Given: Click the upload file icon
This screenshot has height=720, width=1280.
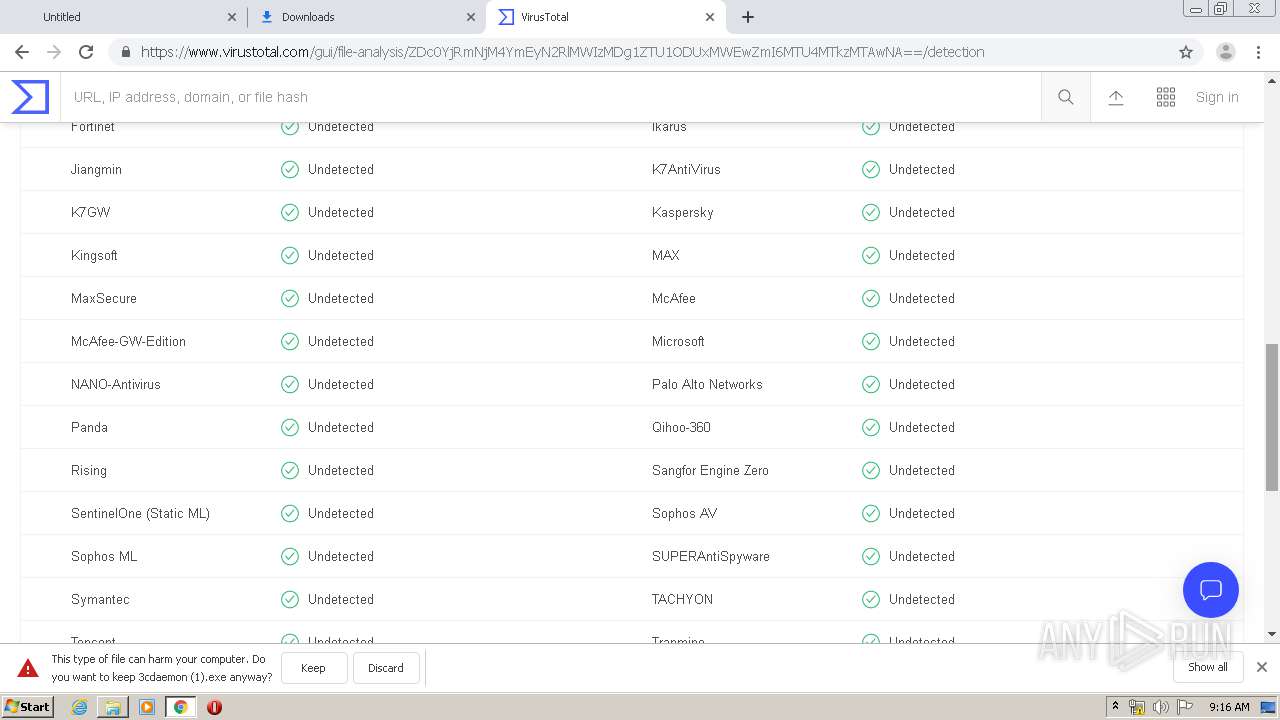Looking at the screenshot, I should click(x=1116, y=97).
